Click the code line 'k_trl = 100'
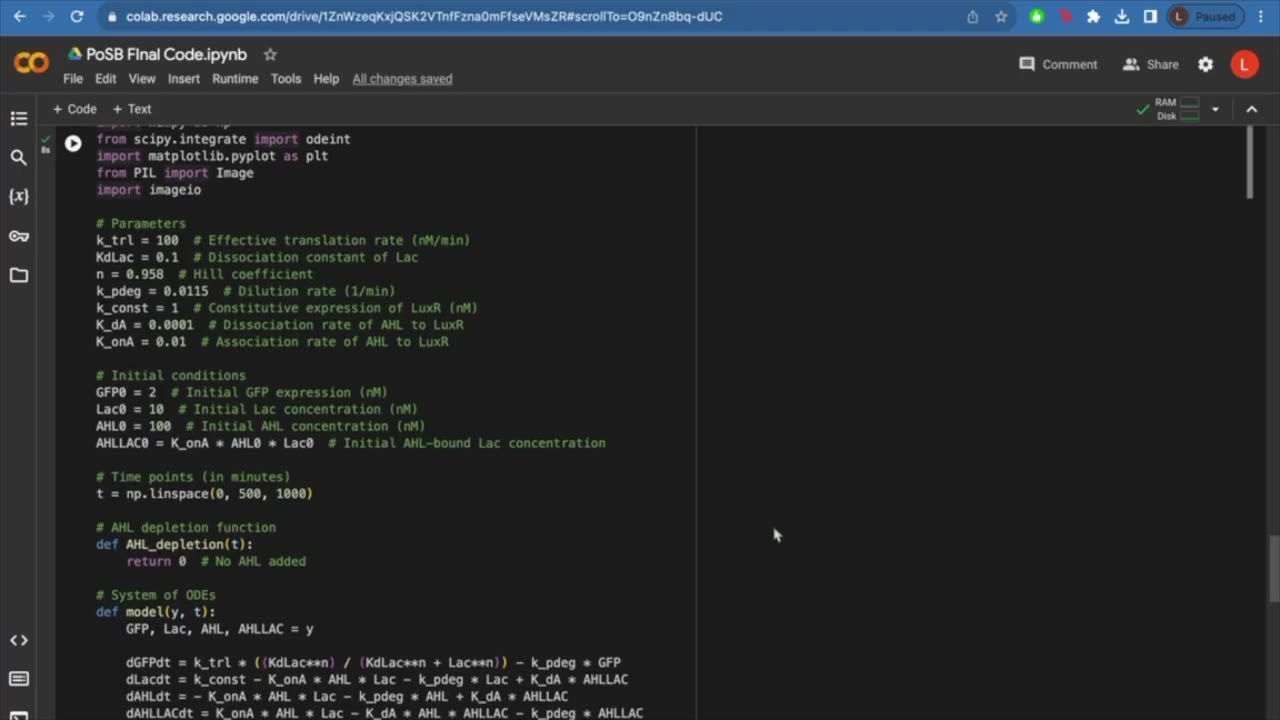The height and width of the screenshot is (720, 1280). click(x=137, y=240)
